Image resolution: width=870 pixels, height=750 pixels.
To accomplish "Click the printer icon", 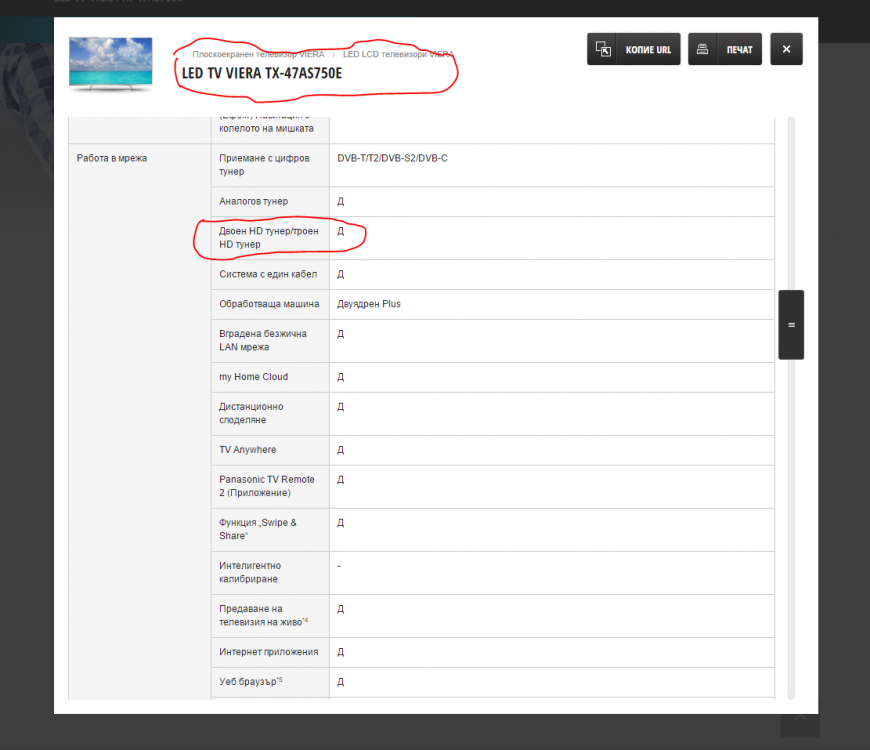I will (x=702, y=49).
